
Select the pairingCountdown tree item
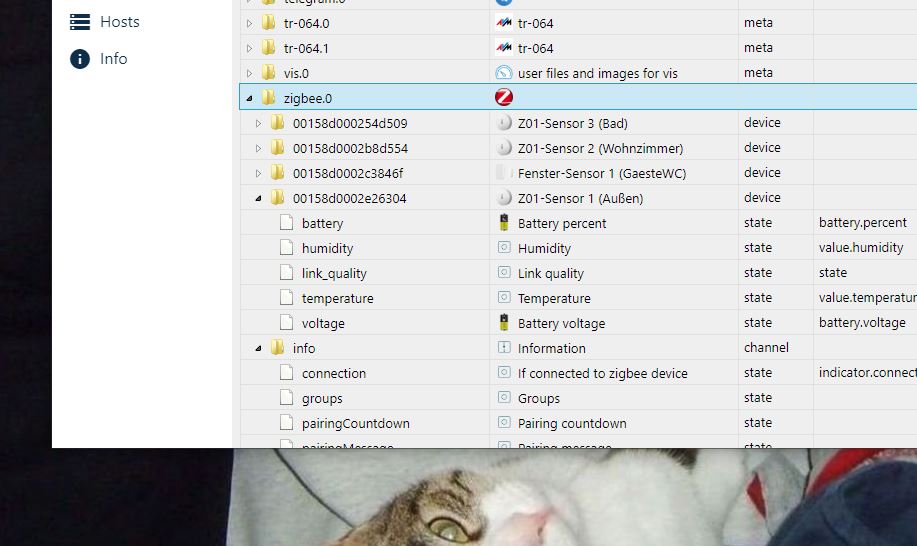(356, 423)
